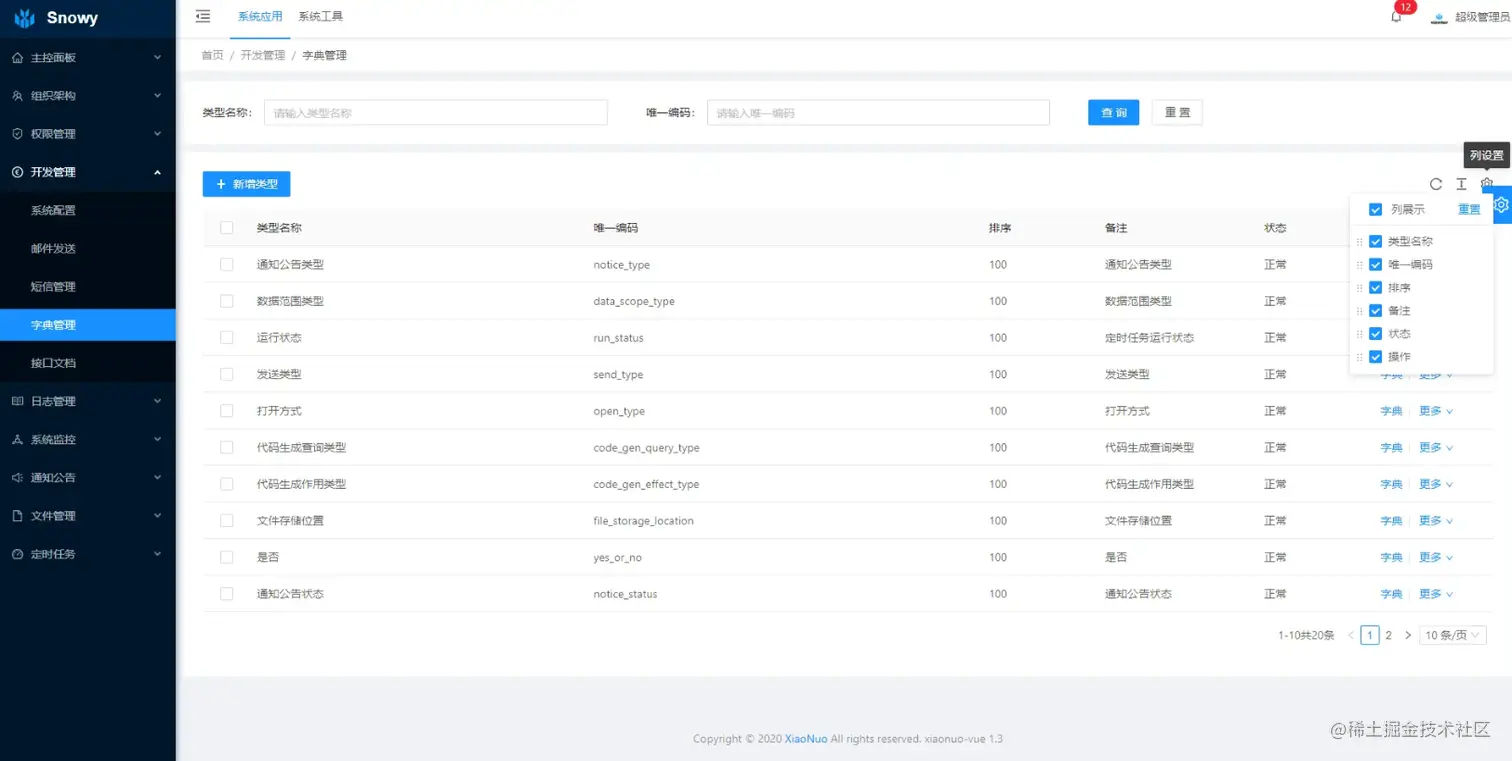Click the 组织架构 icon in the sidebar
Viewport: 1512px width, 761px height.
click(x=17, y=96)
